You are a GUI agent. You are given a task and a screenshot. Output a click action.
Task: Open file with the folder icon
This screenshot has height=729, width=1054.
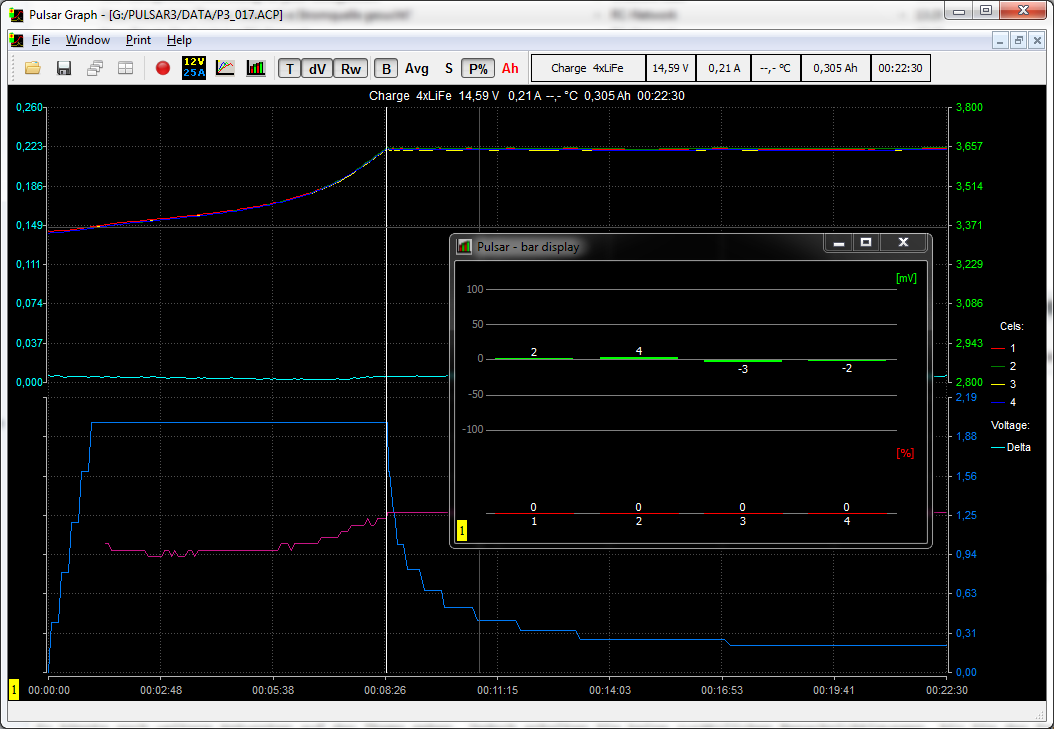33,68
